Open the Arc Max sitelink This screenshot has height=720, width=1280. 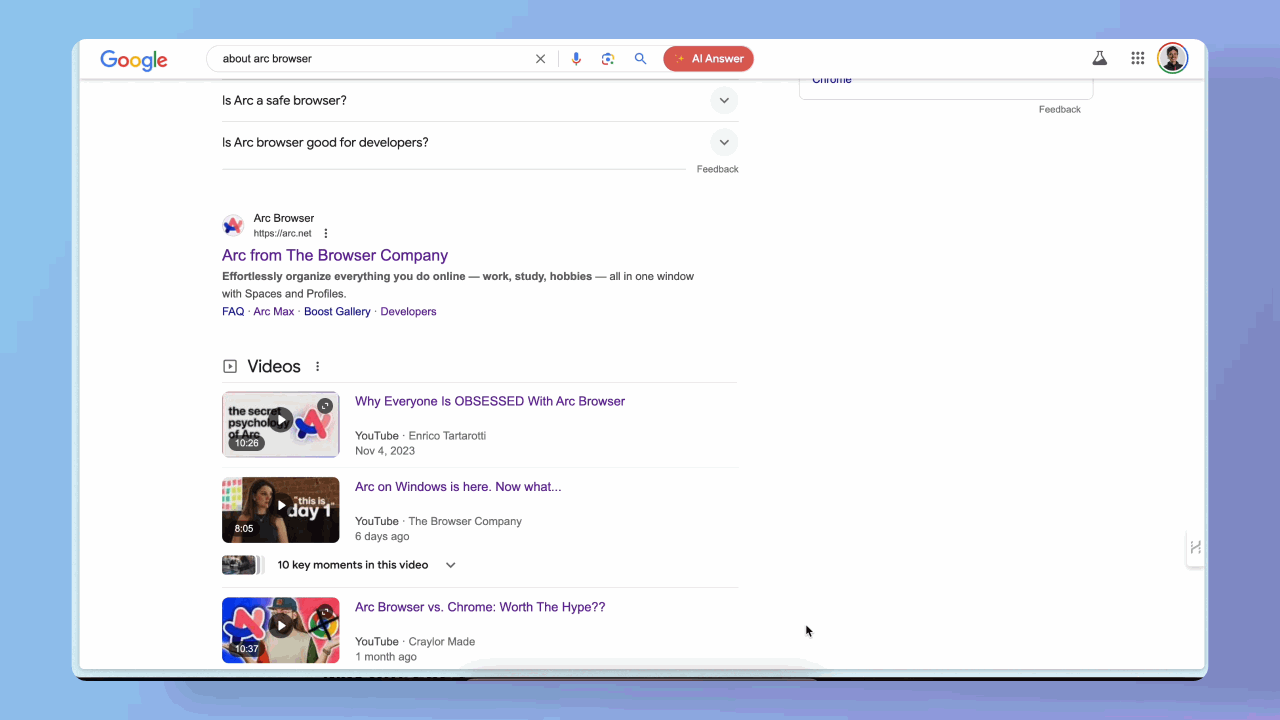pyautogui.click(x=274, y=312)
